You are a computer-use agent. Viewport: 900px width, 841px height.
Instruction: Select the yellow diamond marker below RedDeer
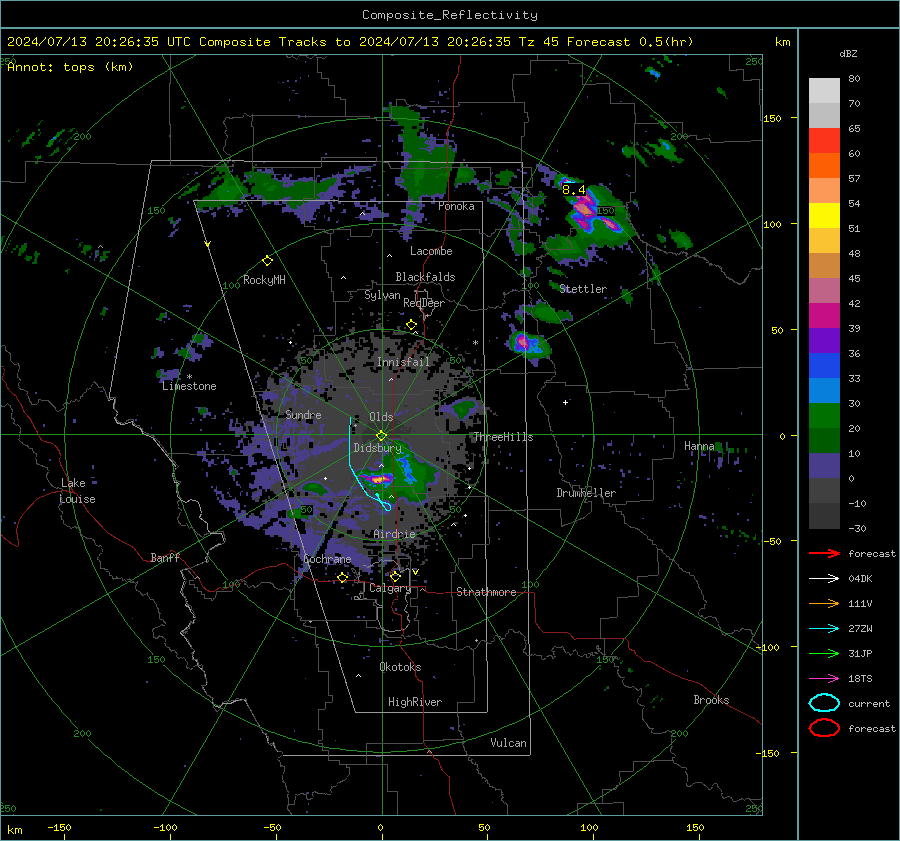coord(411,325)
